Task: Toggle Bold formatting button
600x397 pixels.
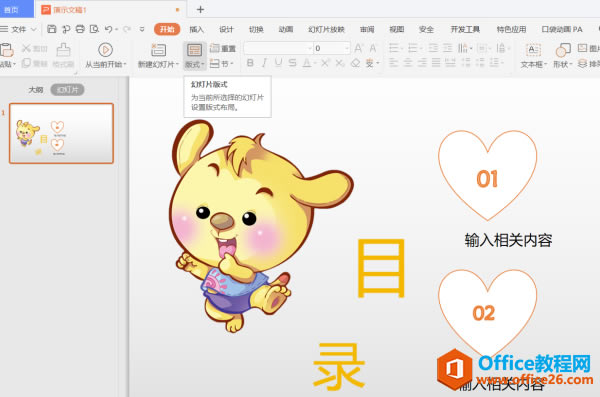Action: click(250, 63)
